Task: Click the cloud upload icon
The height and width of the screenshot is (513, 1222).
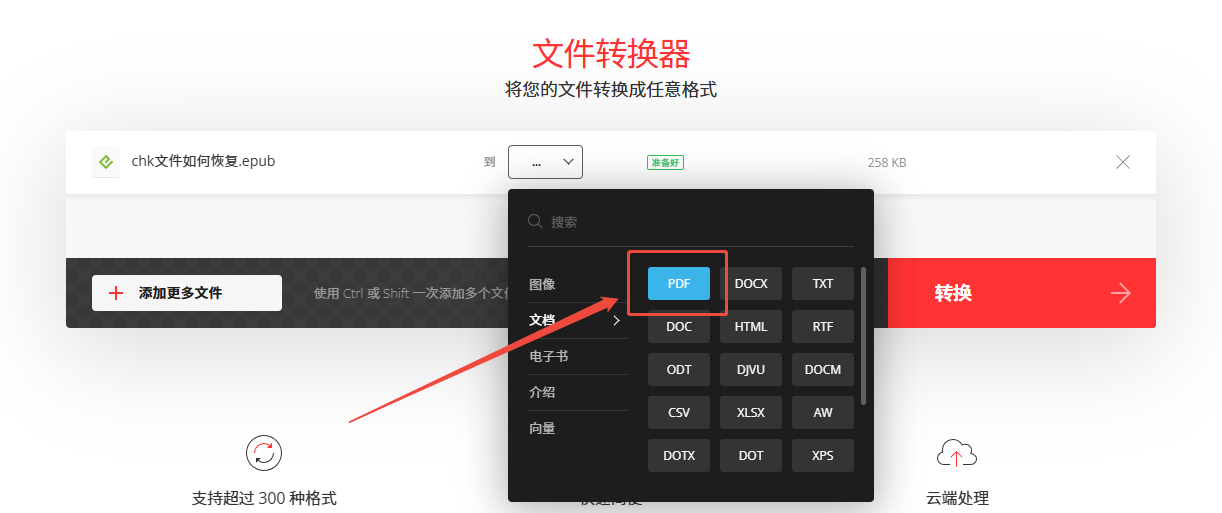Action: [956, 453]
